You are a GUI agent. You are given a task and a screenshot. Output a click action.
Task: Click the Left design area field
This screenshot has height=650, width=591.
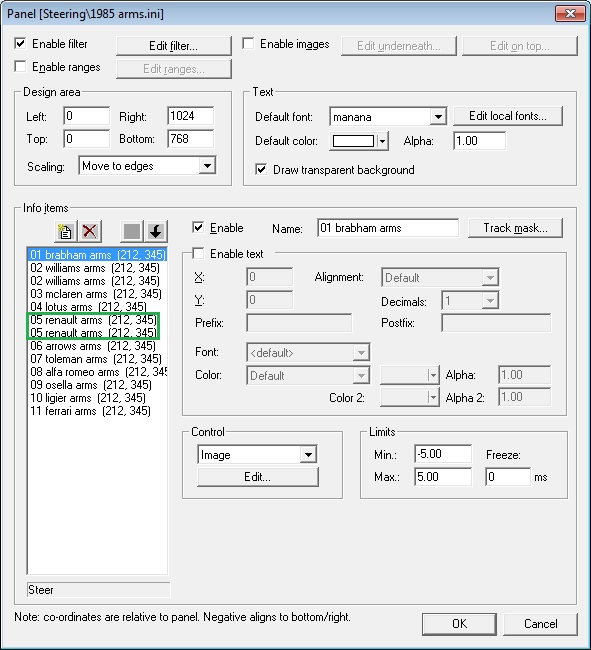(87, 116)
